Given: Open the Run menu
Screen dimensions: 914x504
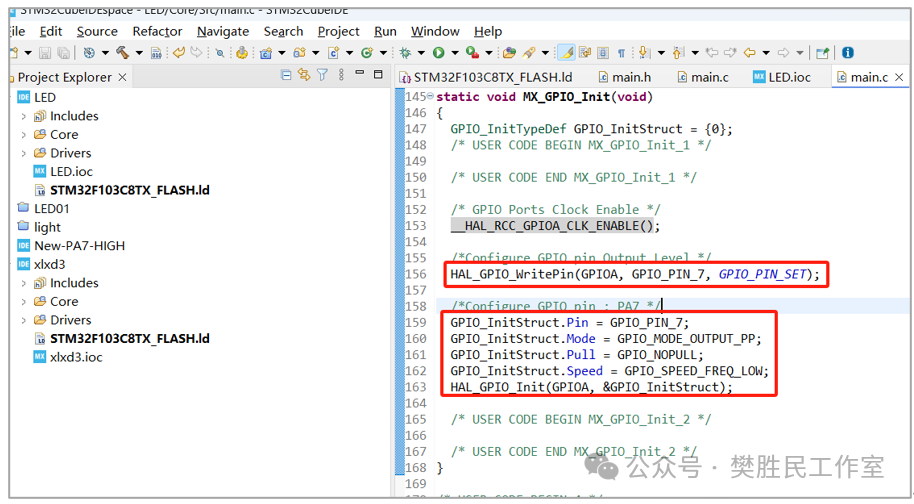Looking at the screenshot, I should [x=385, y=31].
